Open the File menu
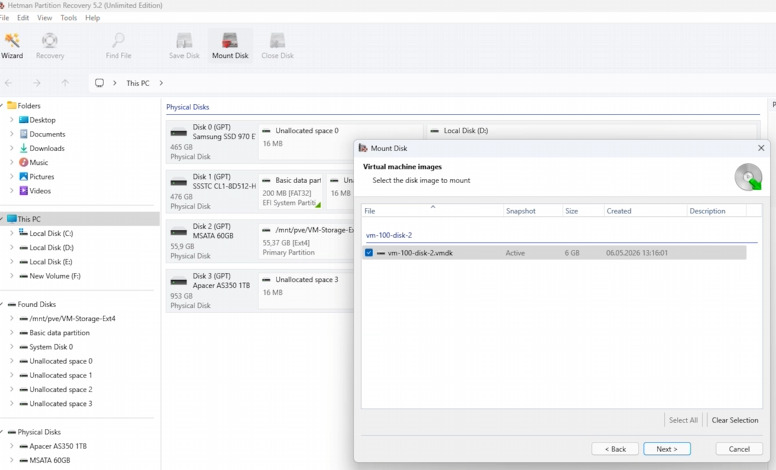The height and width of the screenshot is (470, 776). pos(4,18)
